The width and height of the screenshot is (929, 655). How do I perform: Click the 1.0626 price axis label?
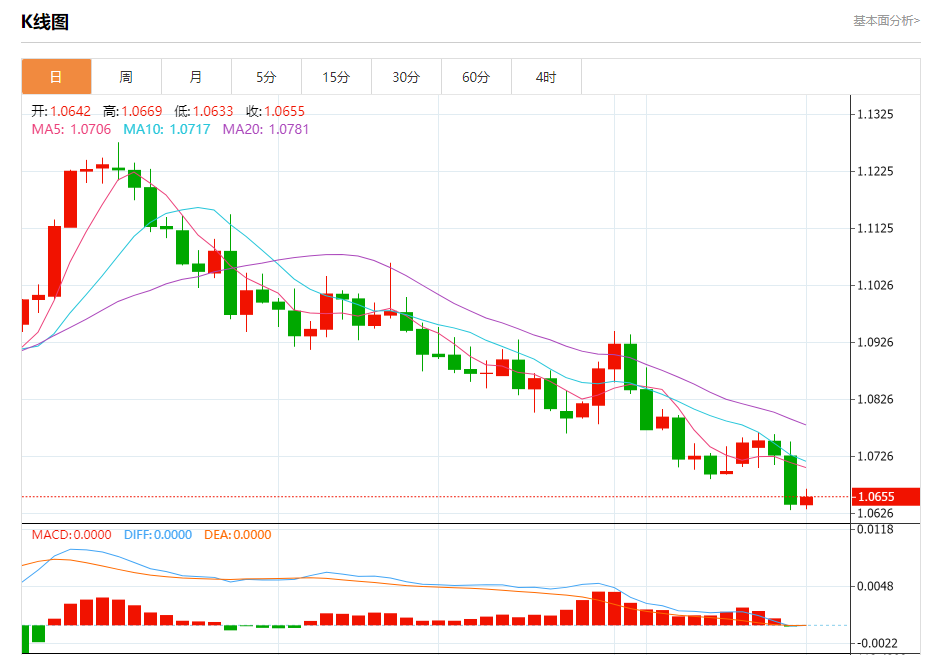pyautogui.click(x=875, y=513)
